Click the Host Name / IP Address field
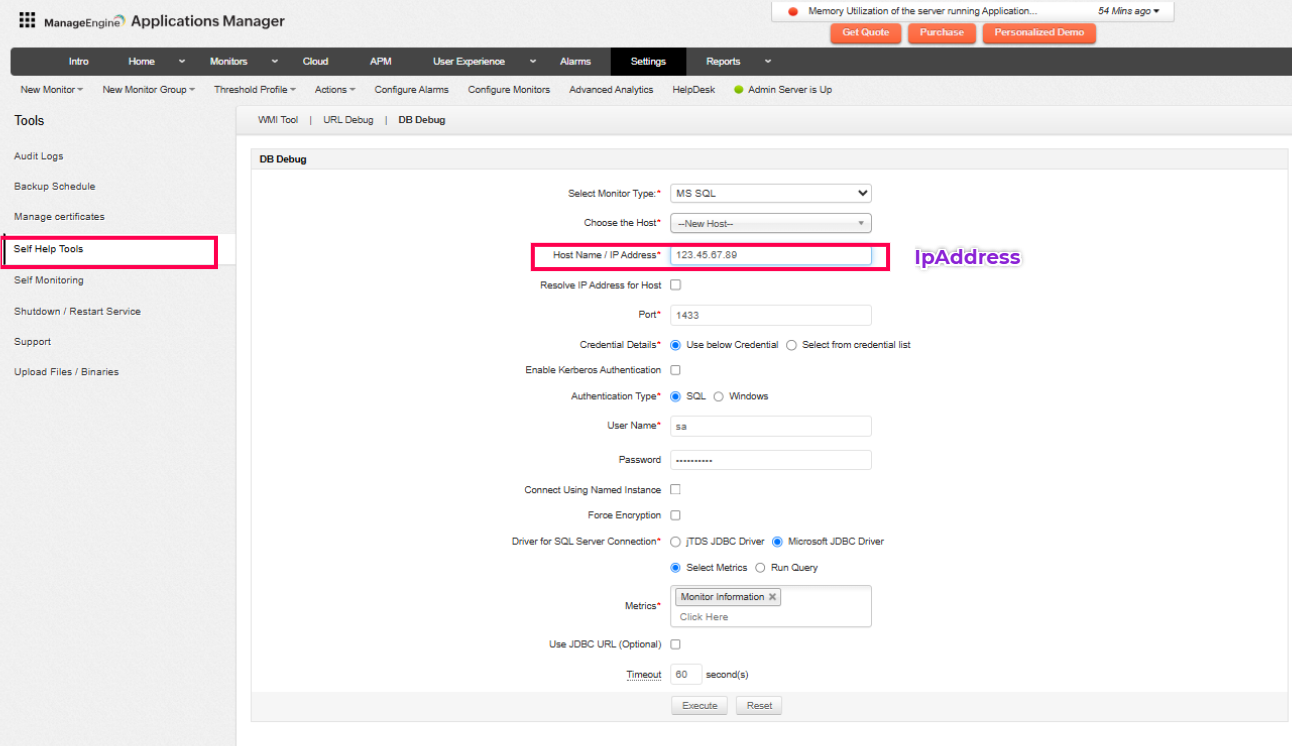This screenshot has width=1292, height=746. 771,255
